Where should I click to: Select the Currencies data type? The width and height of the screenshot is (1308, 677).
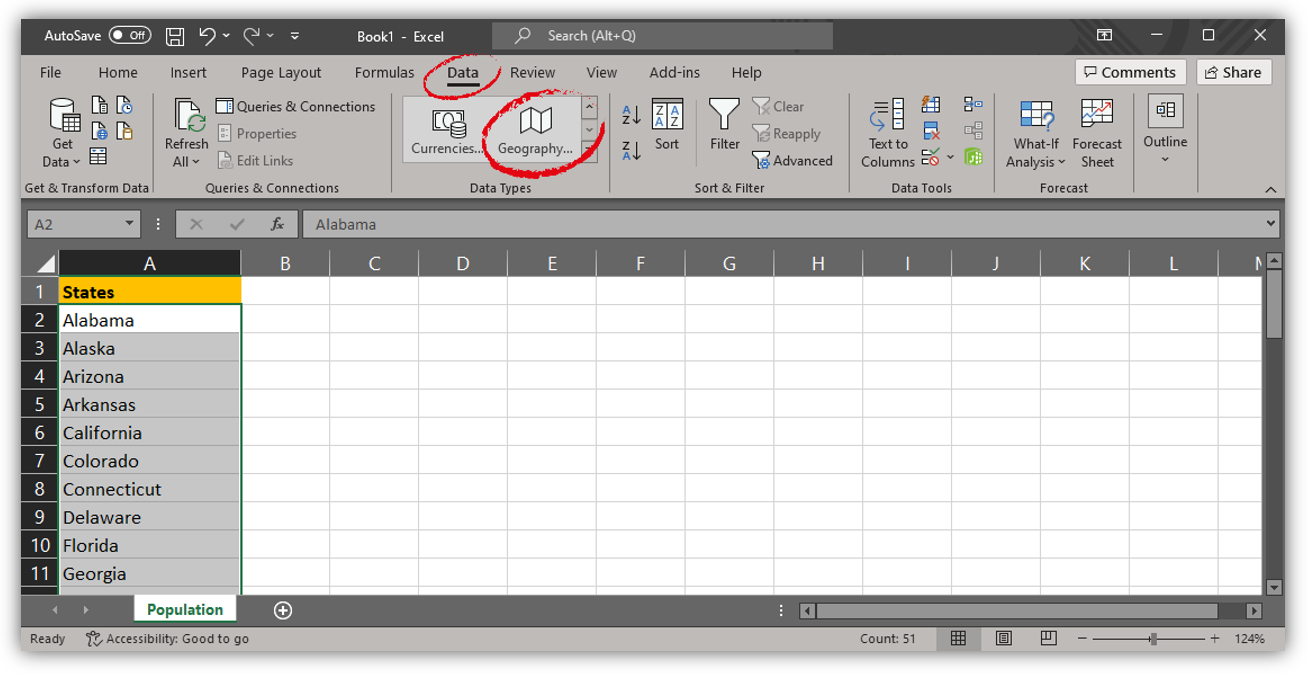coord(447,128)
